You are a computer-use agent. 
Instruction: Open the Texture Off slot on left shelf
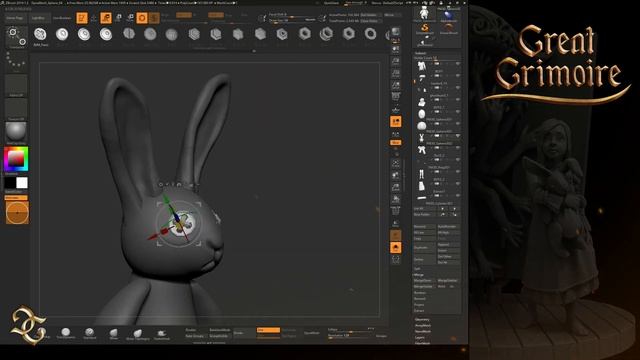(x=16, y=109)
